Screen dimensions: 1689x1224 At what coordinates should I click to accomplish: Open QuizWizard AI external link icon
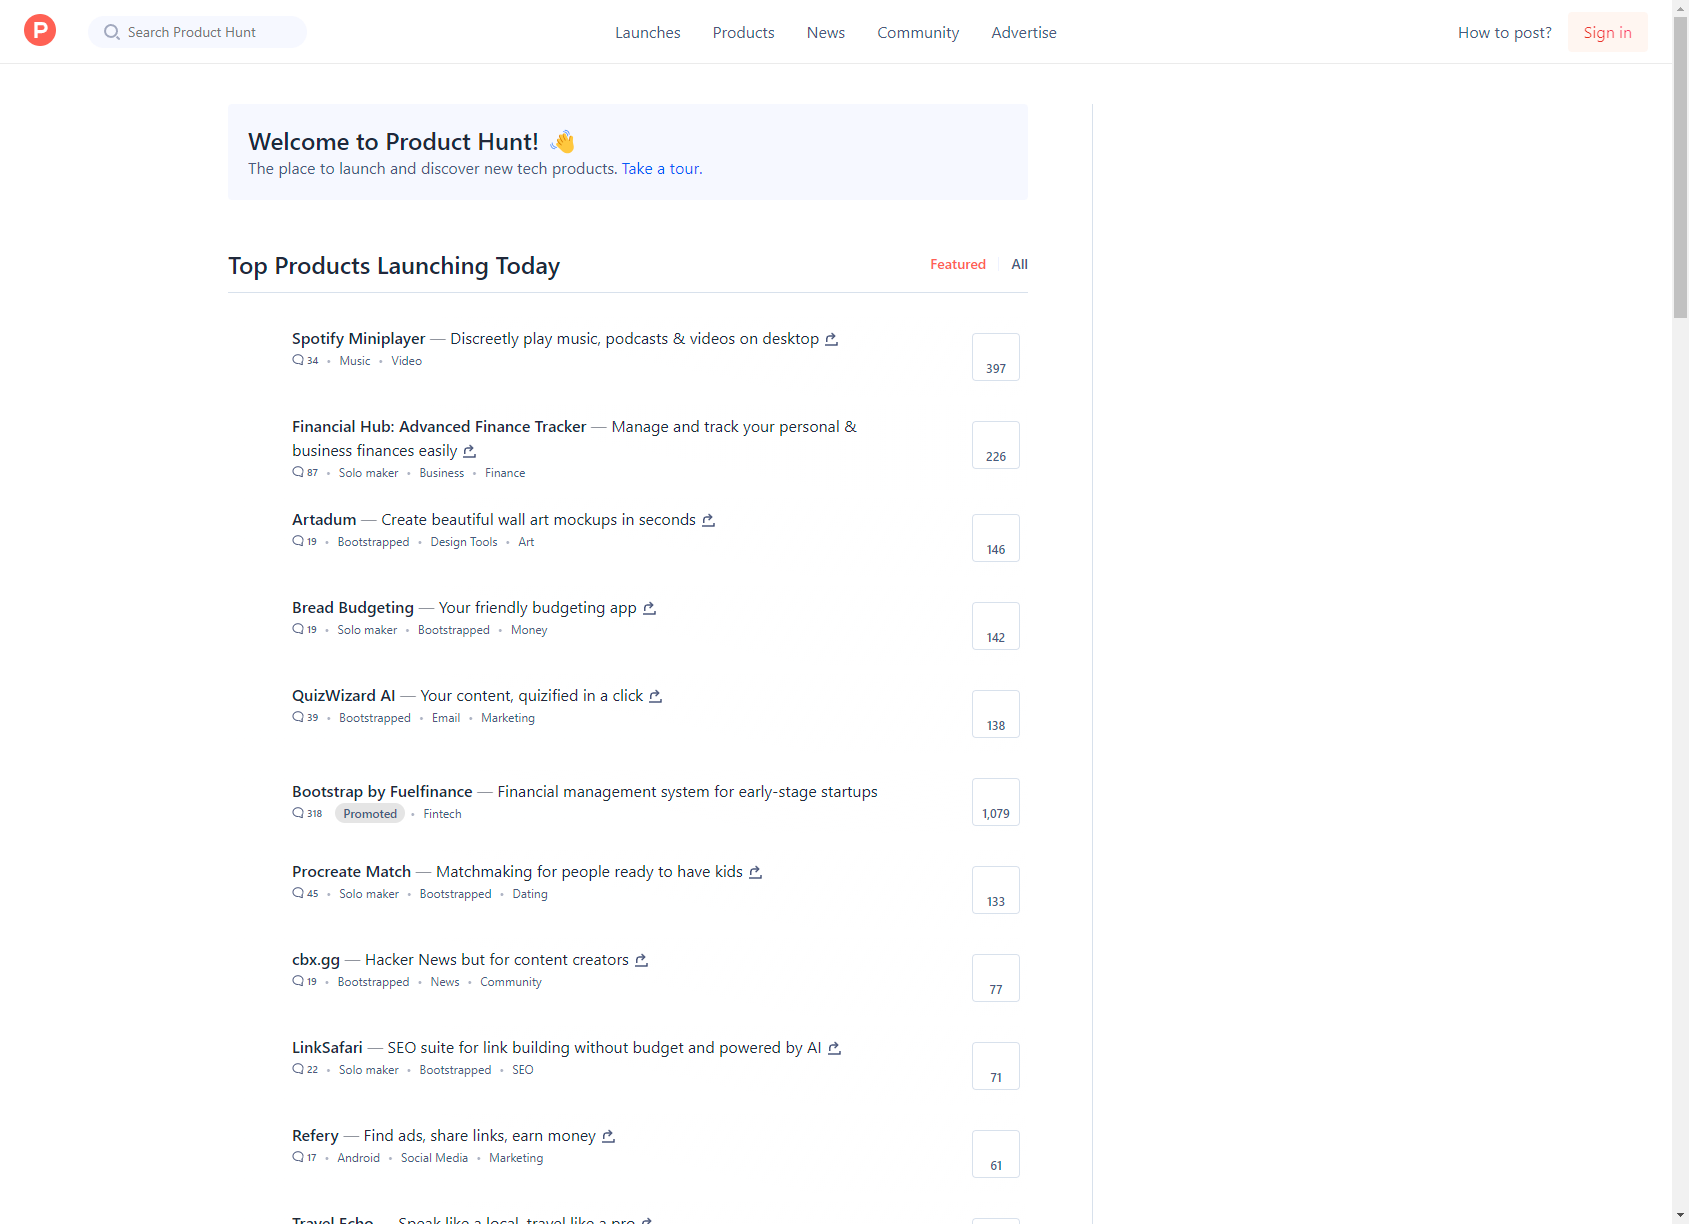[x=655, y=696]
